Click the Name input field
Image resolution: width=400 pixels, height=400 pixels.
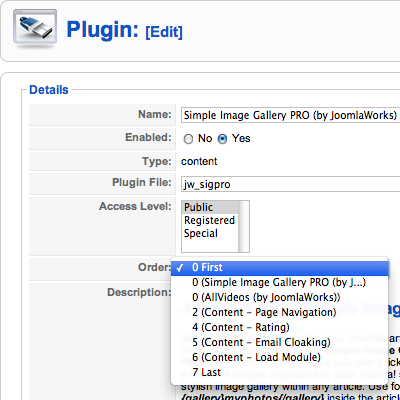290,115
